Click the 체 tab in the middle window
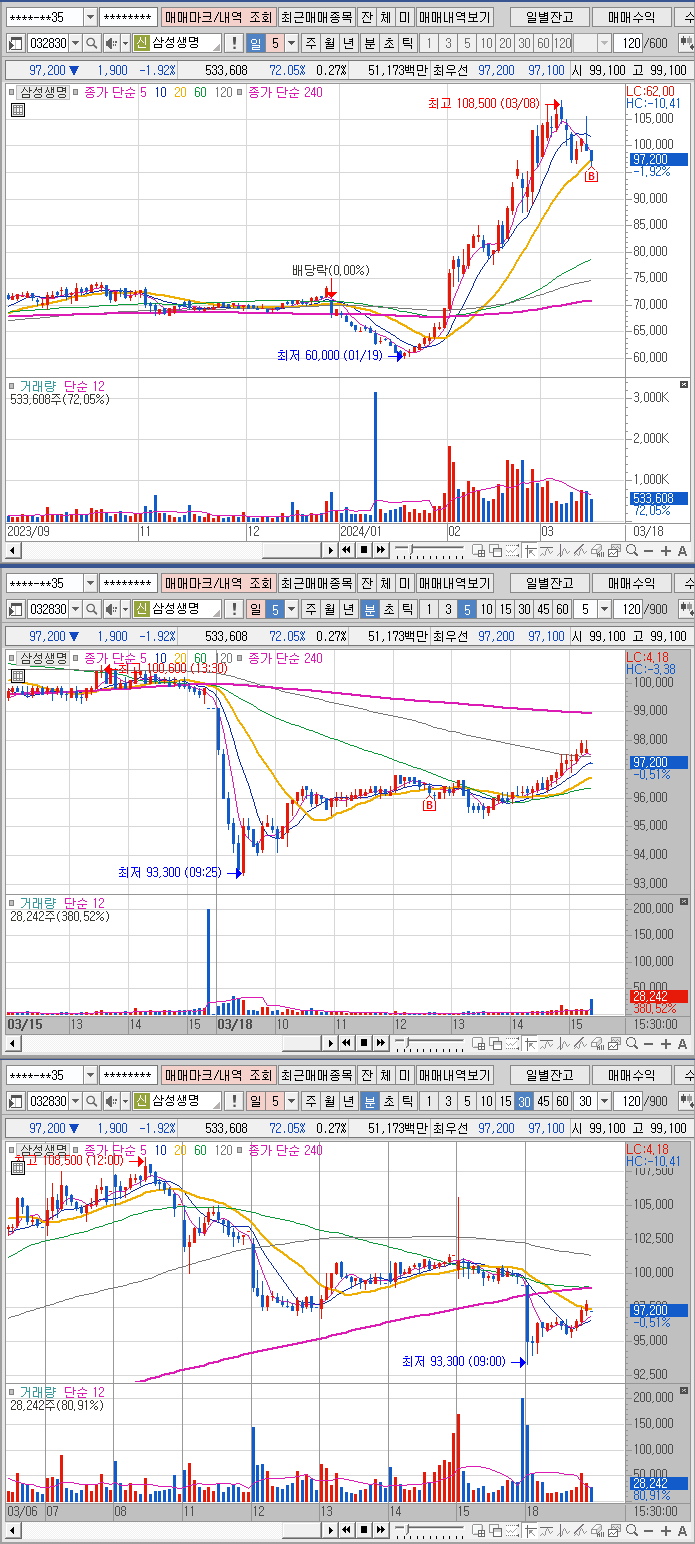 click(385, 582)
